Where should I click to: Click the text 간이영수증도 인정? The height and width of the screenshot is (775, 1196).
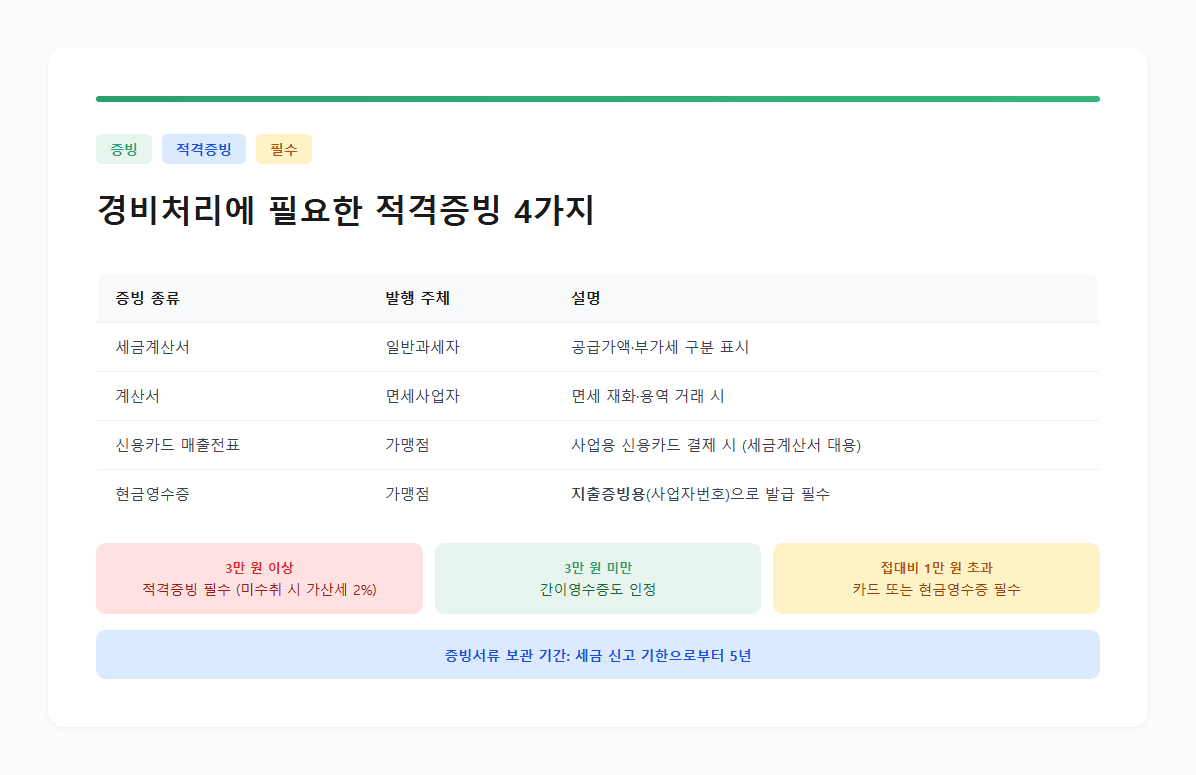point(598,590)
